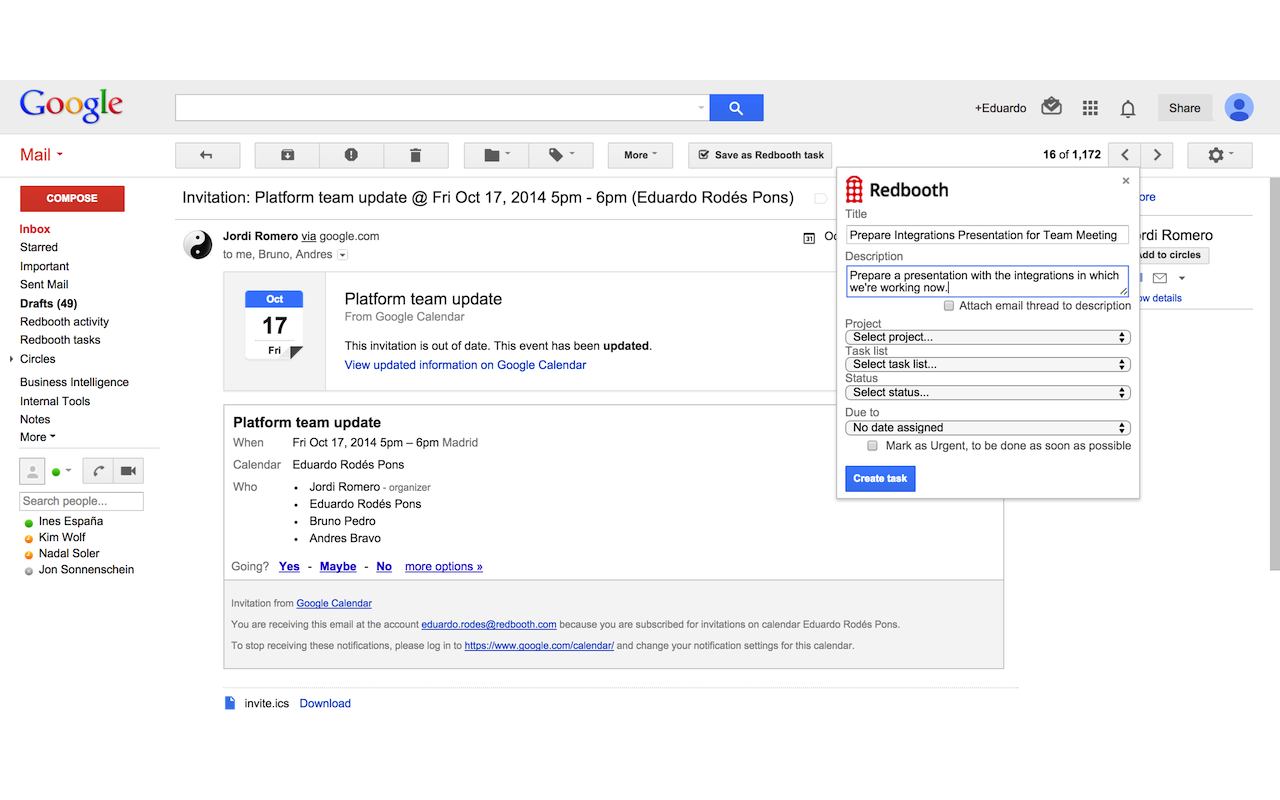
Task: Open 'View updated information on Google Calendar'
Action: coord(464,364)
